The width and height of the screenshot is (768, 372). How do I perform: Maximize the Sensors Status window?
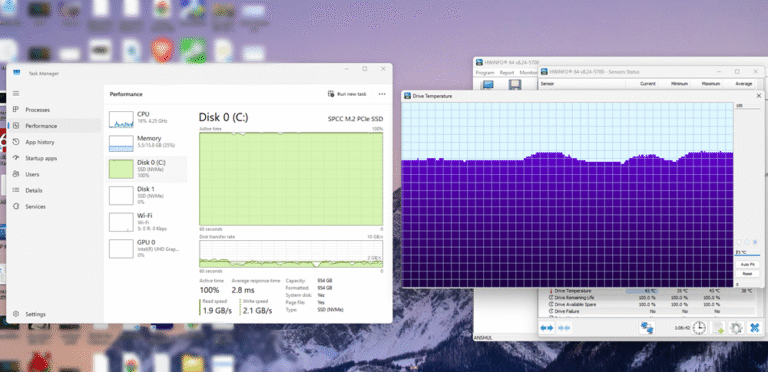click(737, 71)
